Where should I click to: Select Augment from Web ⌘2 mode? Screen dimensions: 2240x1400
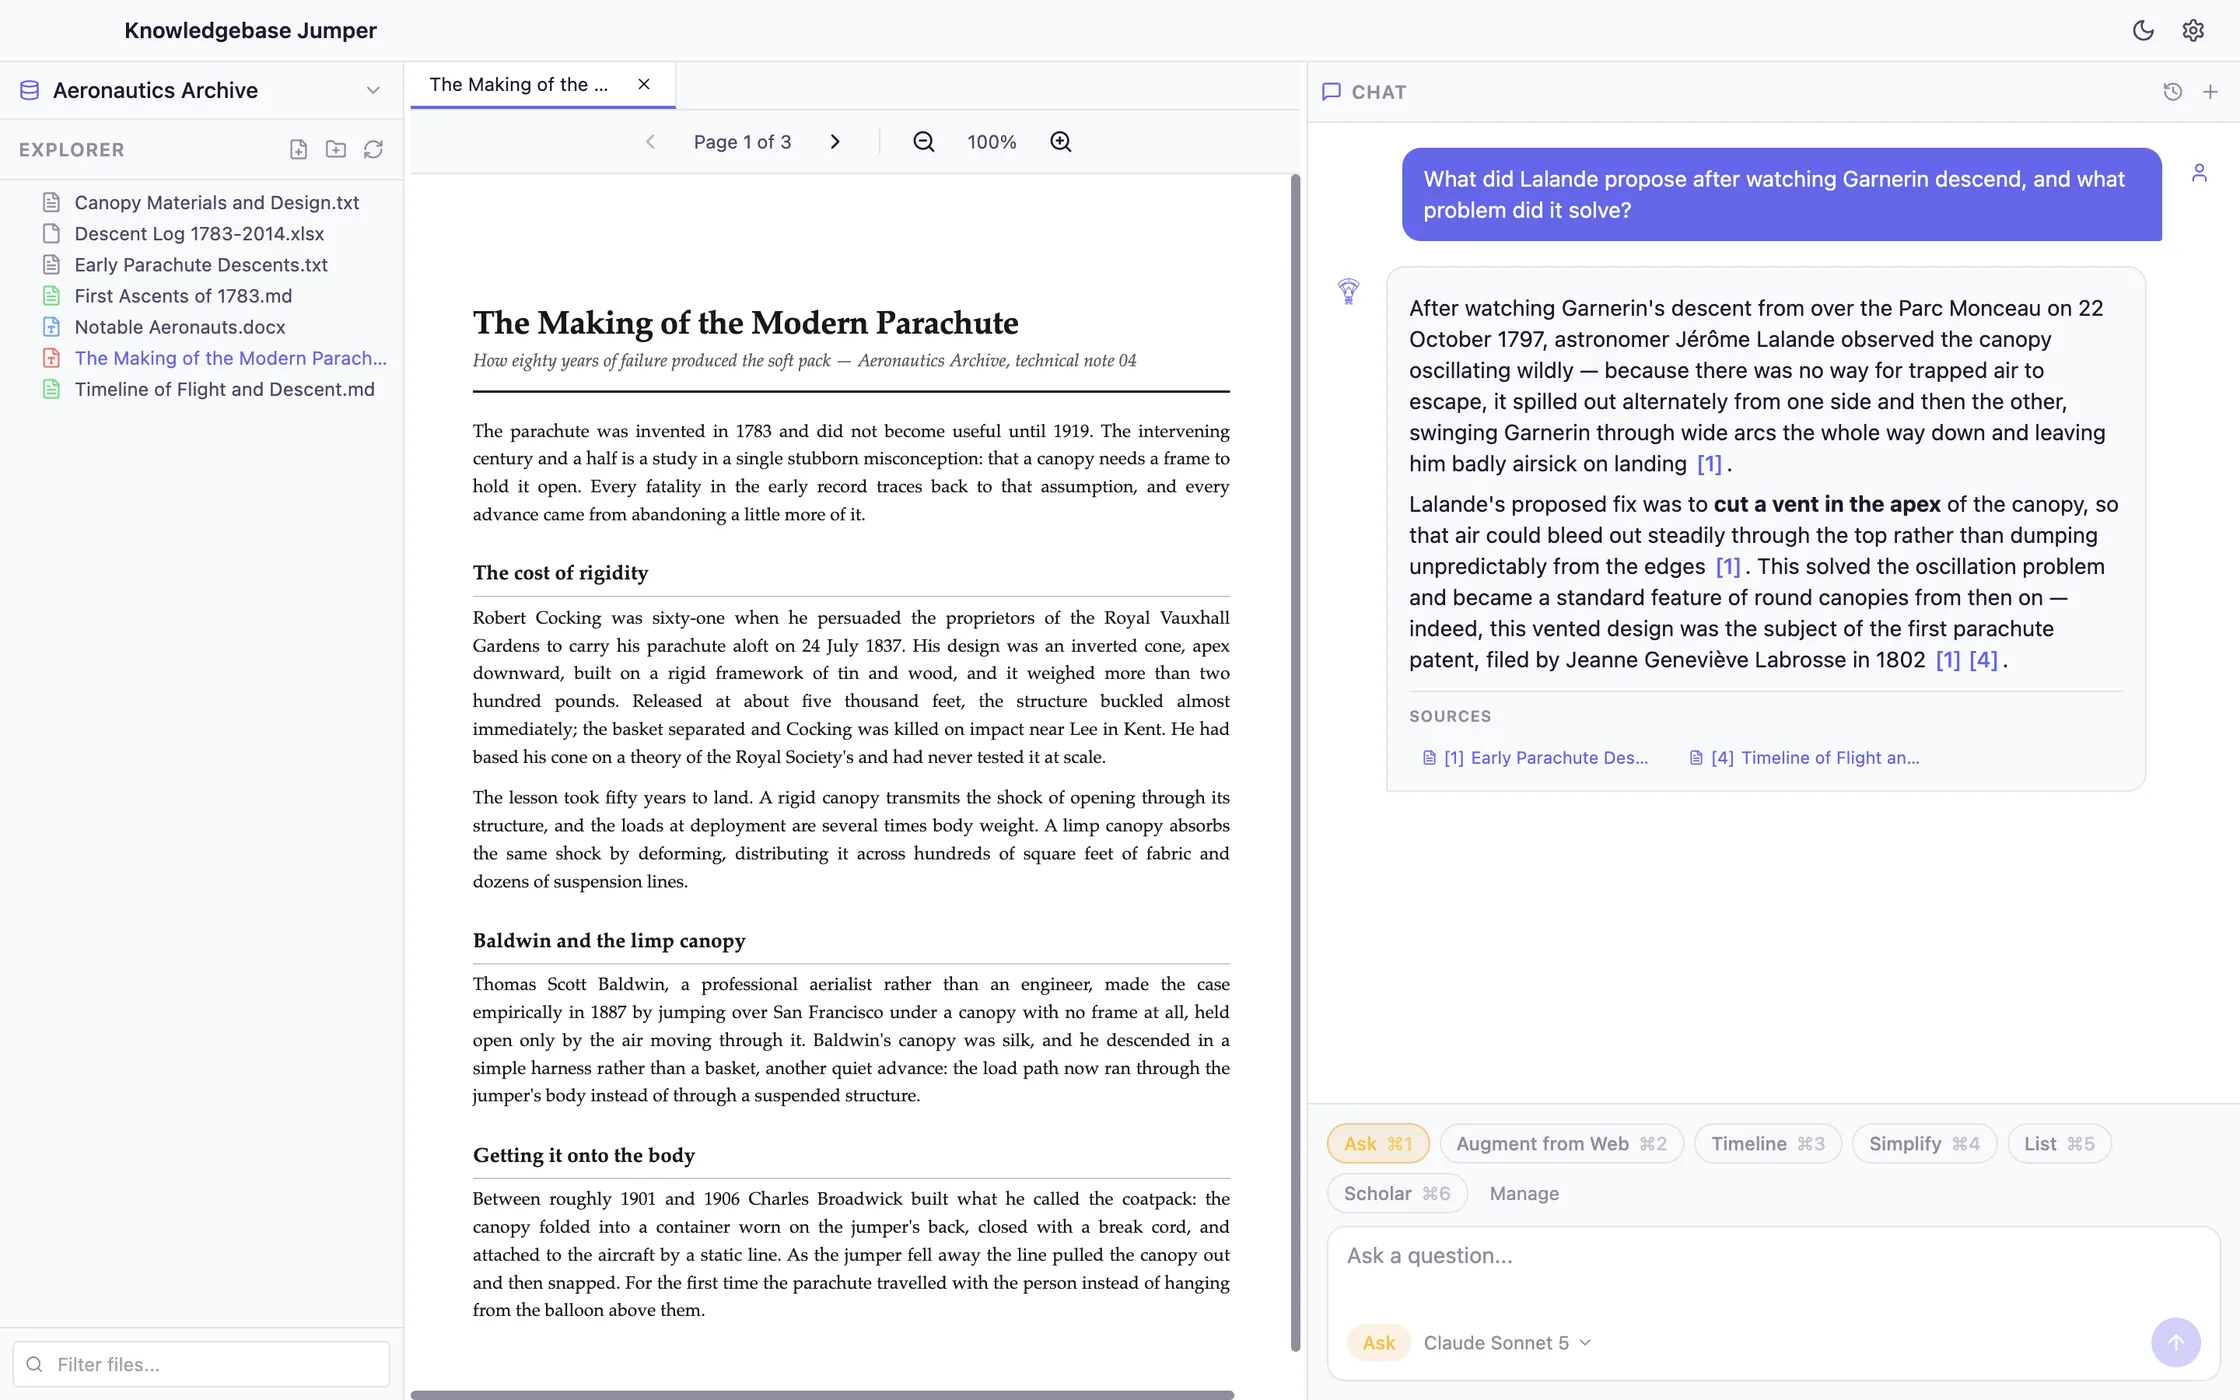pyautogui.click(x=1561, y=1143)
